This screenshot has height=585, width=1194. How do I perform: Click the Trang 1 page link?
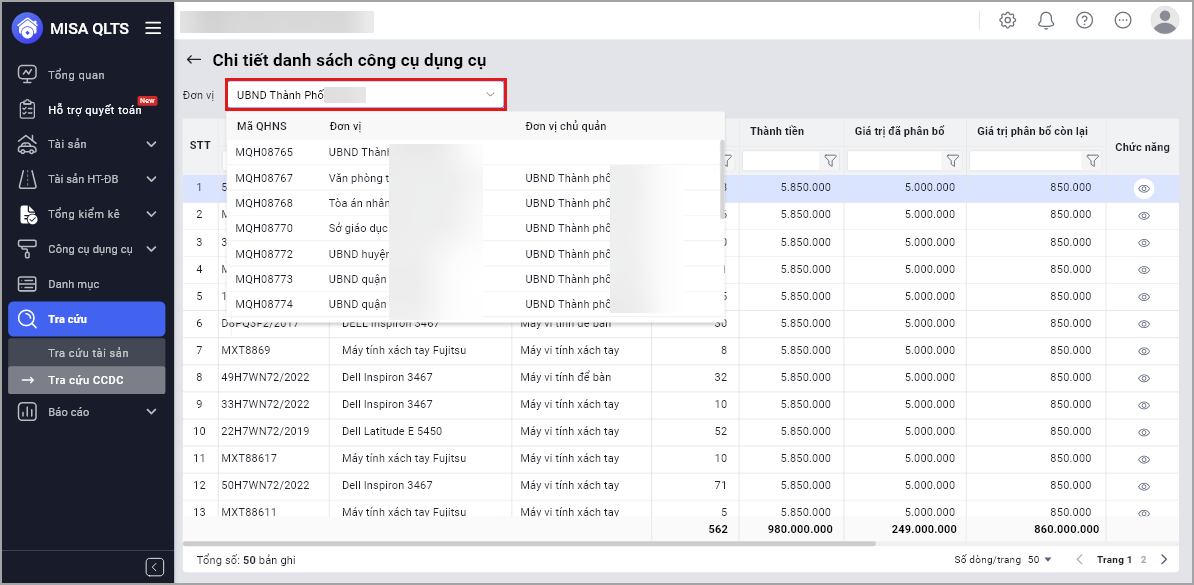[x=1114, y=560]
